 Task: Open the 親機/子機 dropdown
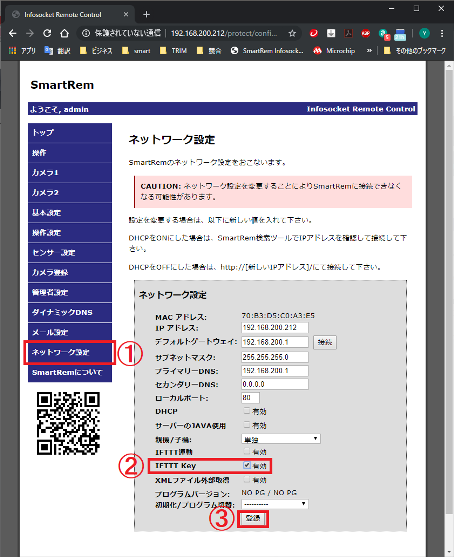point(281,439)
